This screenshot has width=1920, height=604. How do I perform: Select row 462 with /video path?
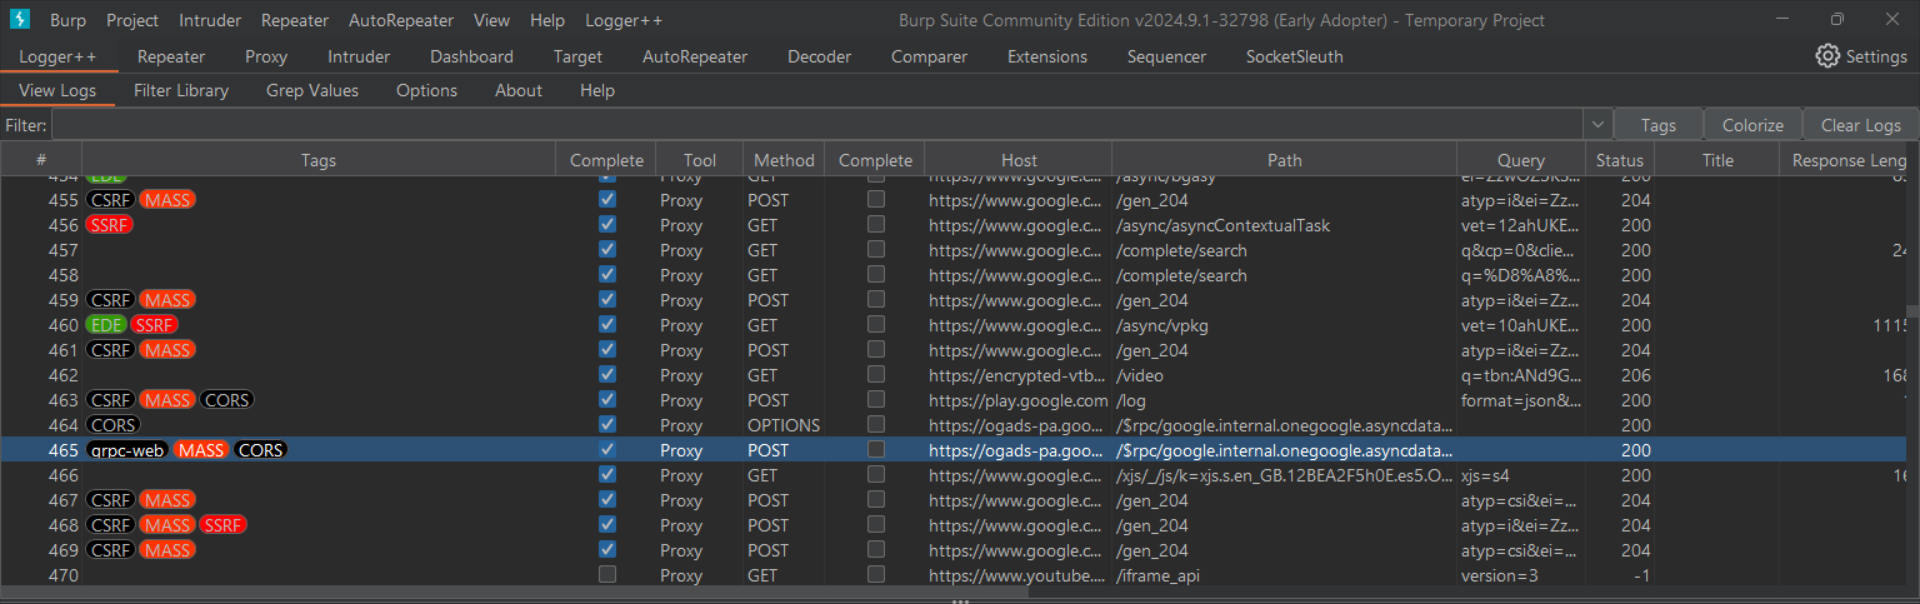(x=953, y=375)
